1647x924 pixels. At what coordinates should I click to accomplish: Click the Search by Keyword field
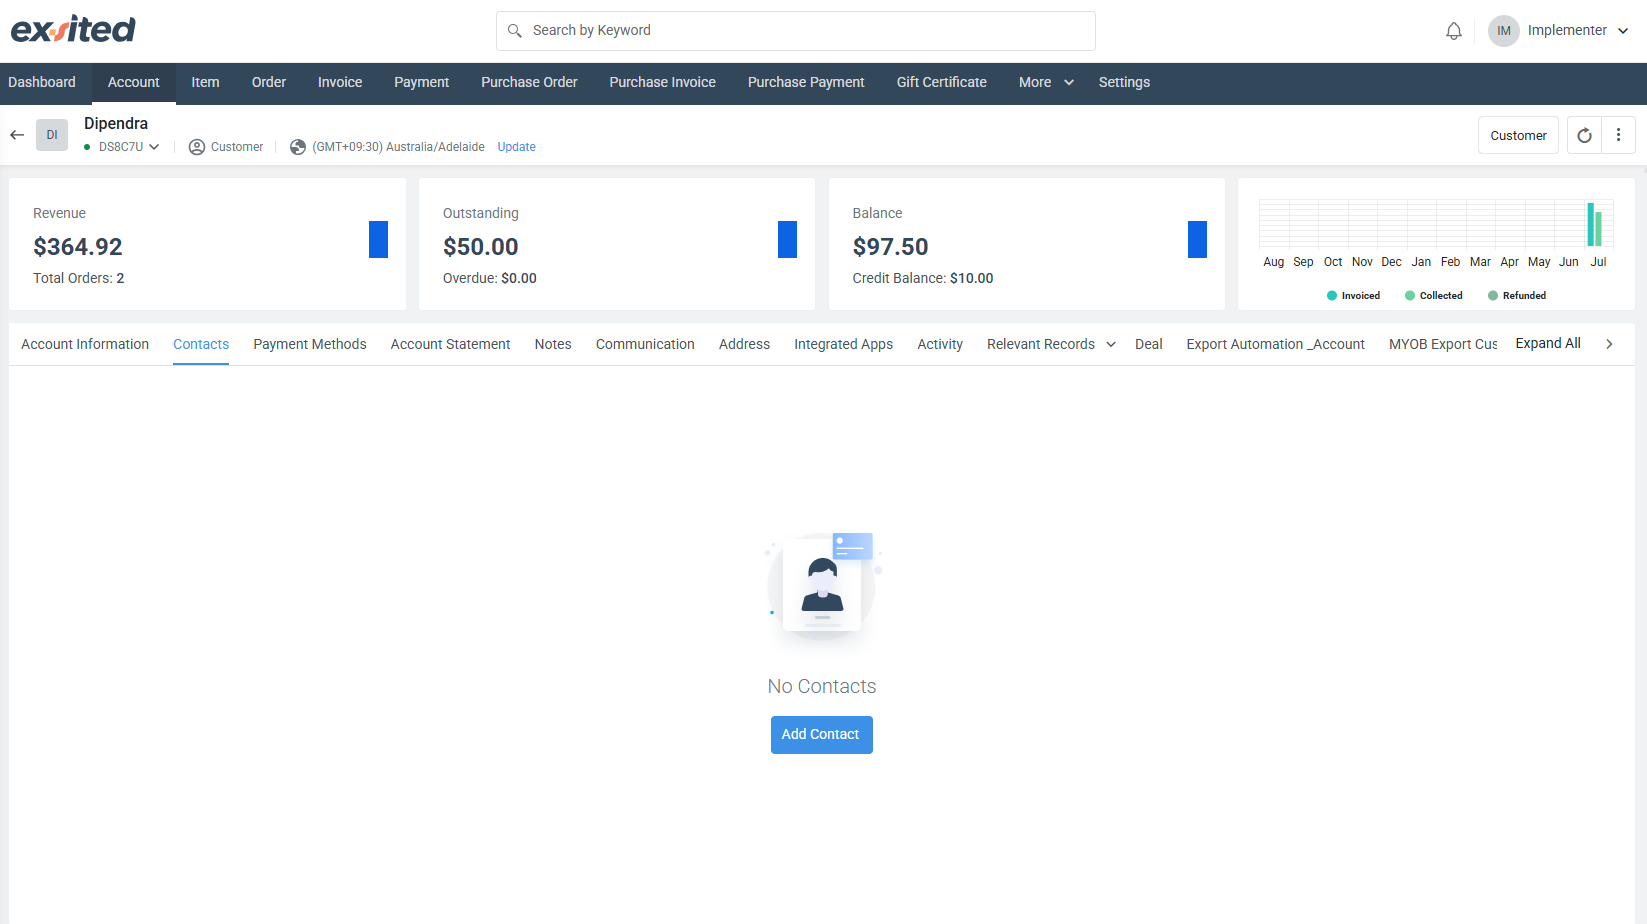click(796, 31)
